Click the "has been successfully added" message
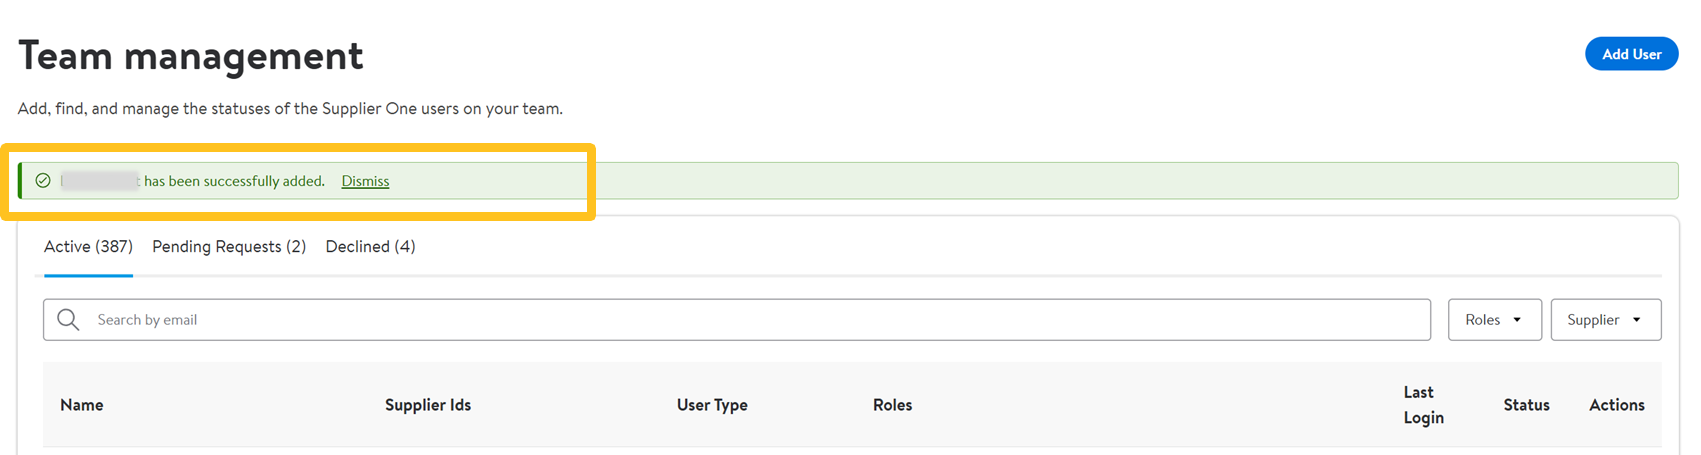 (234, 181)
